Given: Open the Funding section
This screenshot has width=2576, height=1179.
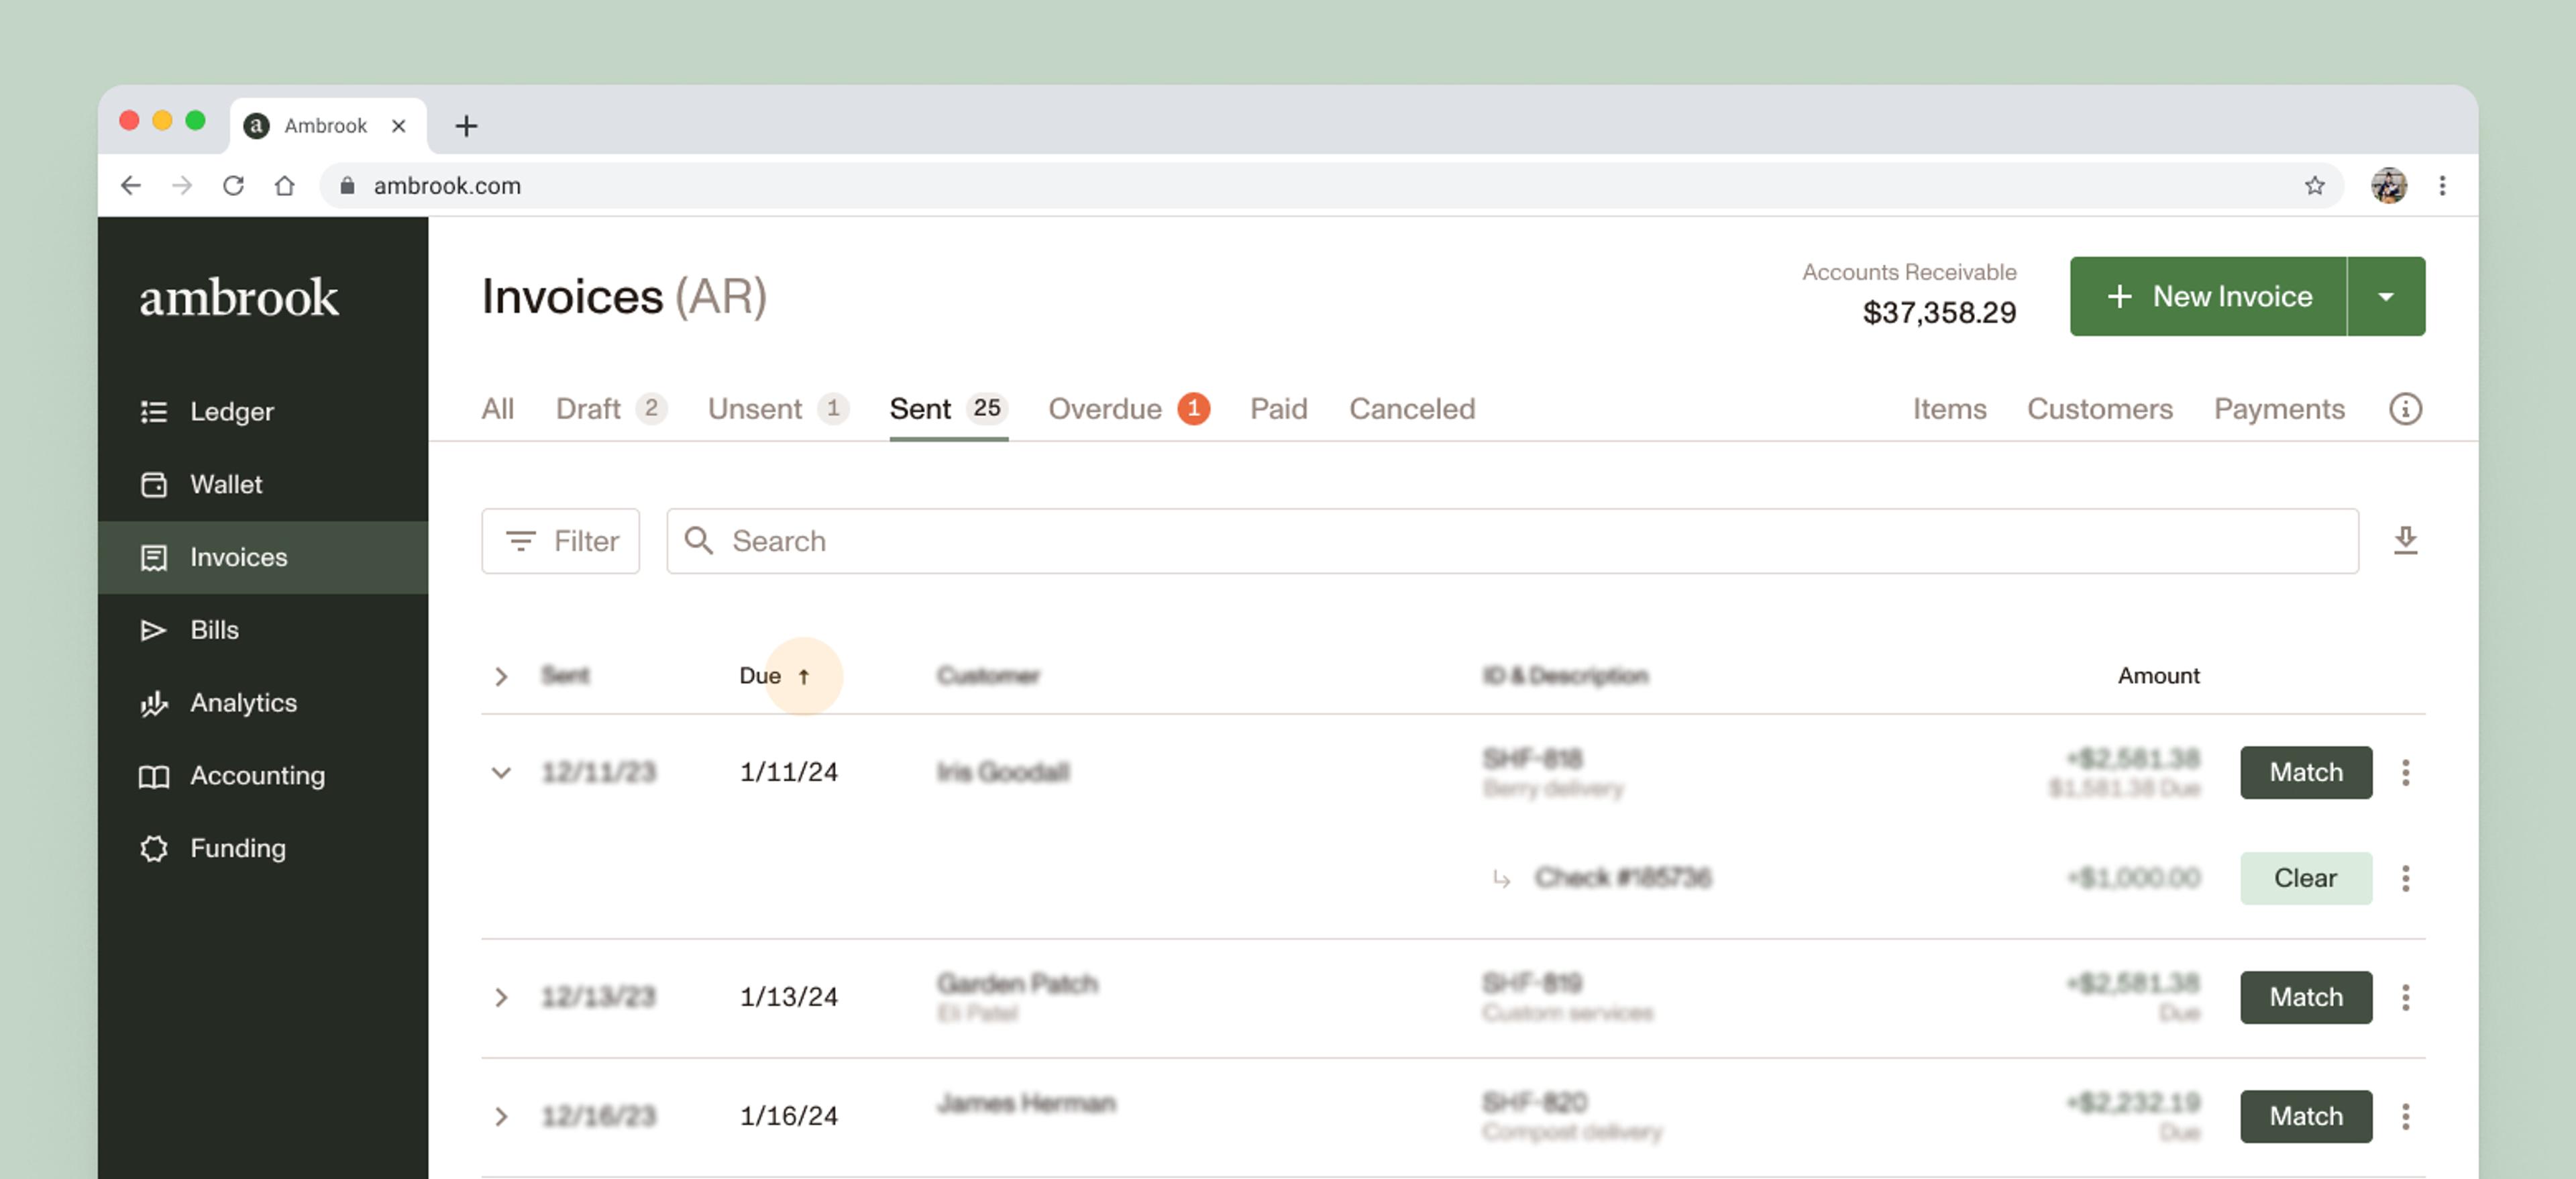Looking at the screenshot, I should [237, 848].
